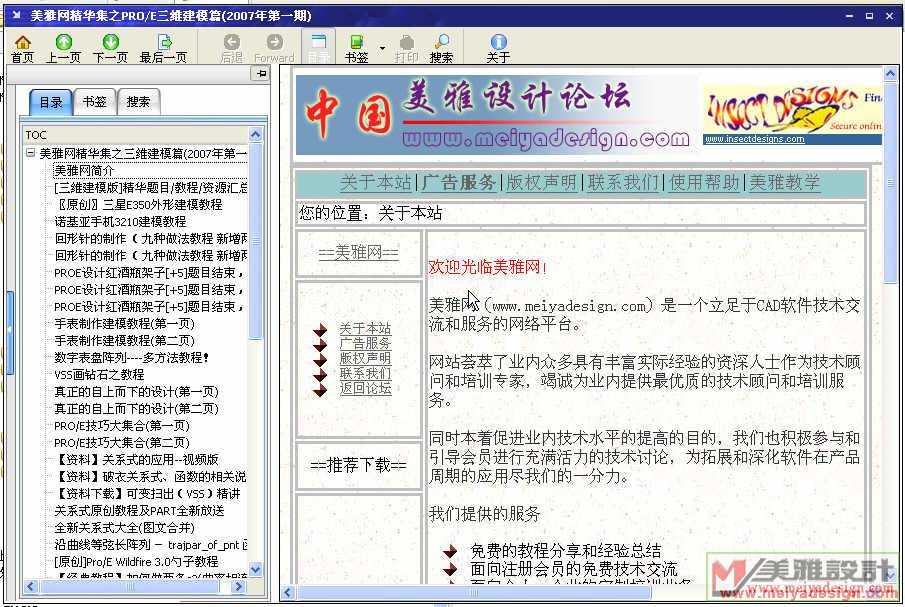The height and width of the screenshot is (607, 905).
Task: Click the 美雅教学 link in top nav bar
Action: point(784,182)
